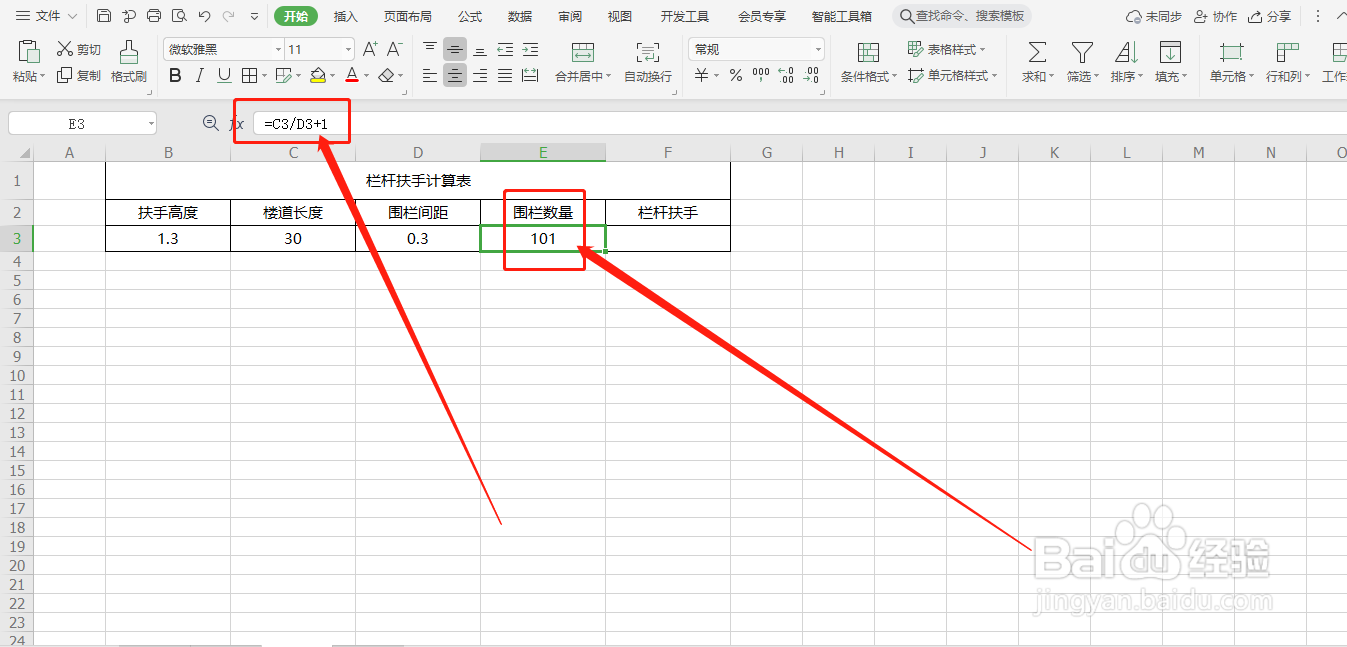Increase decimal places icon
The height and width of the screenshot is (647, 1347).
[x=786, y=75]
